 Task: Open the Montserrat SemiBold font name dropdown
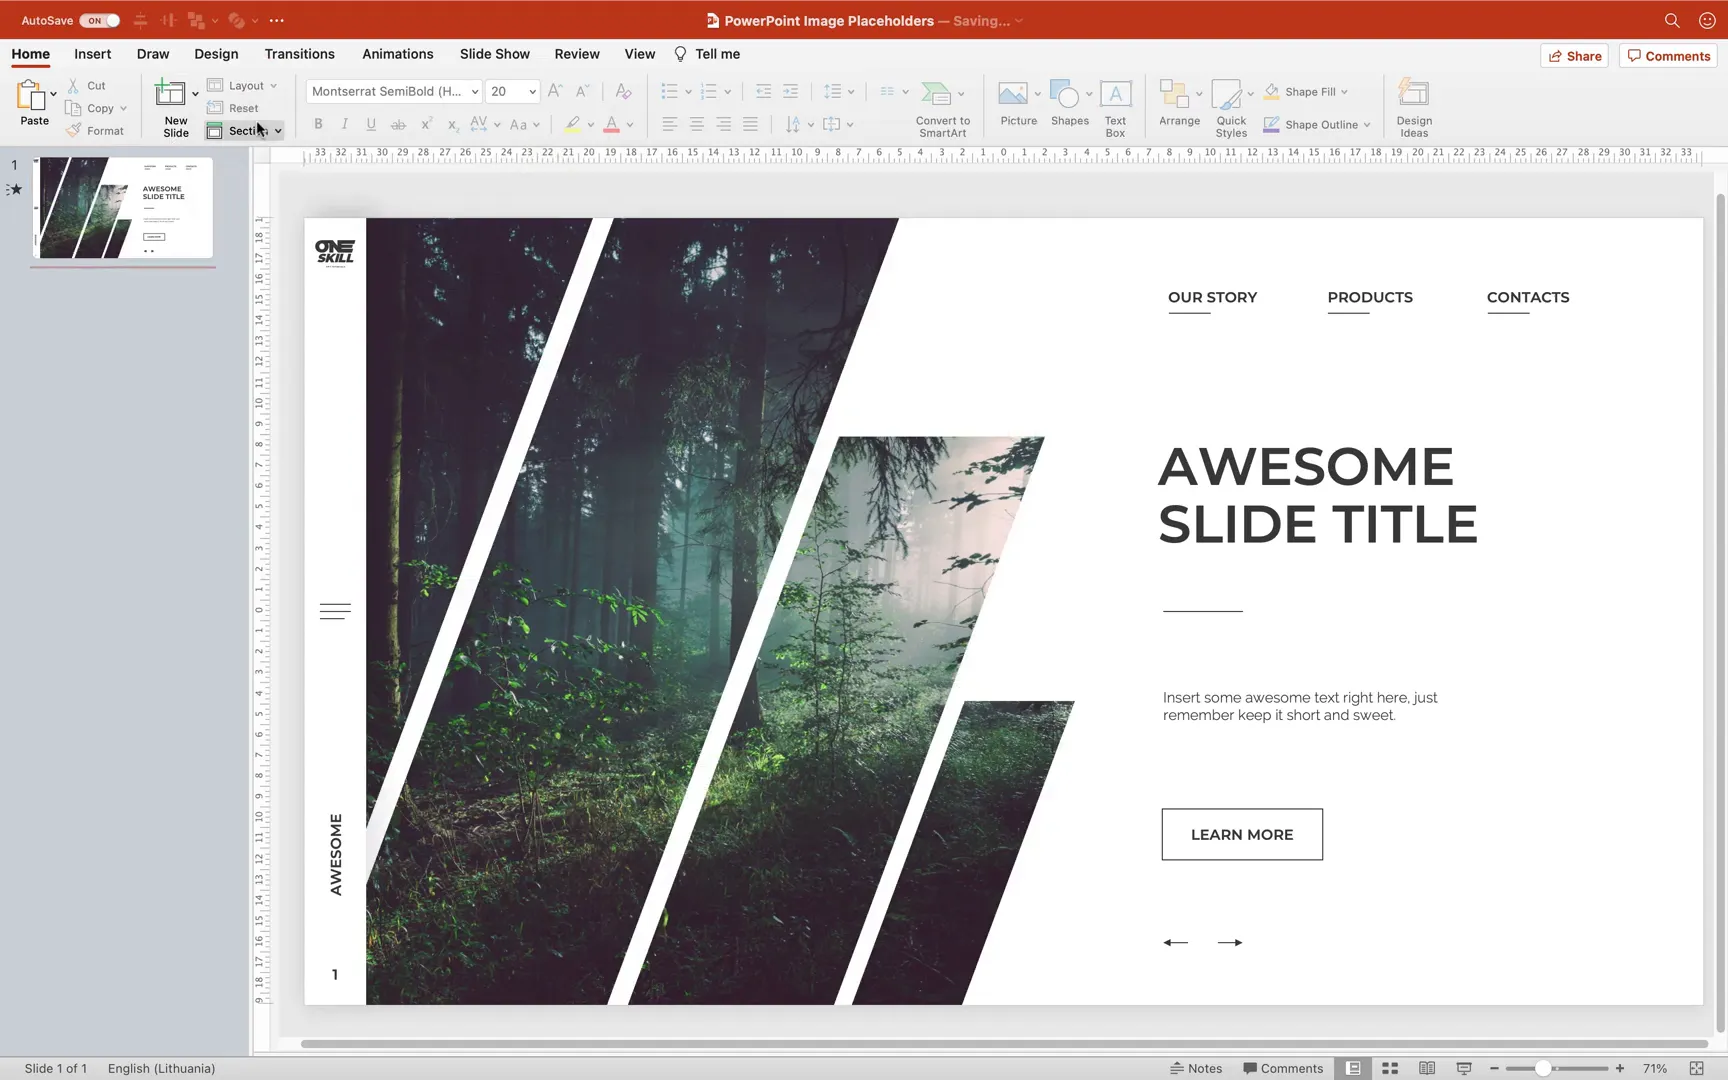[474, 91]
